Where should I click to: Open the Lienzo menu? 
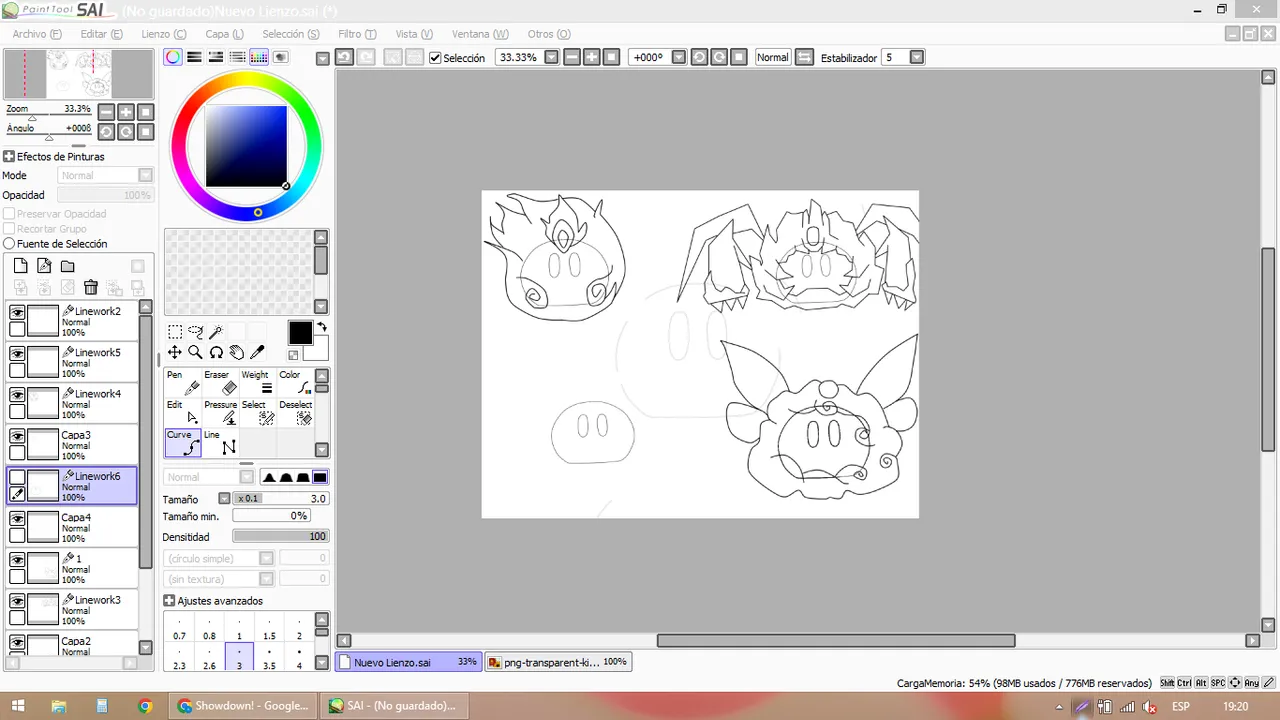(164, 34)
